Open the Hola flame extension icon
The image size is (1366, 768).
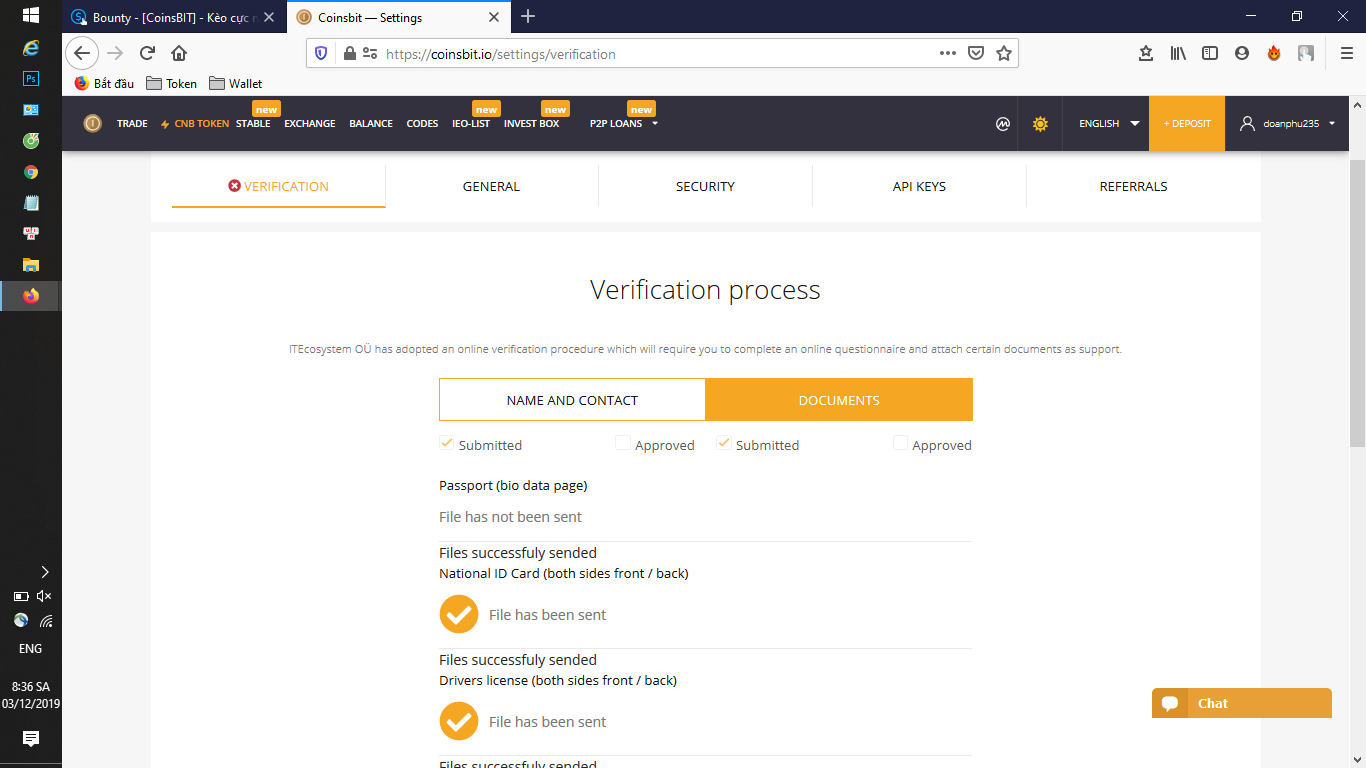click(1274, 53)
